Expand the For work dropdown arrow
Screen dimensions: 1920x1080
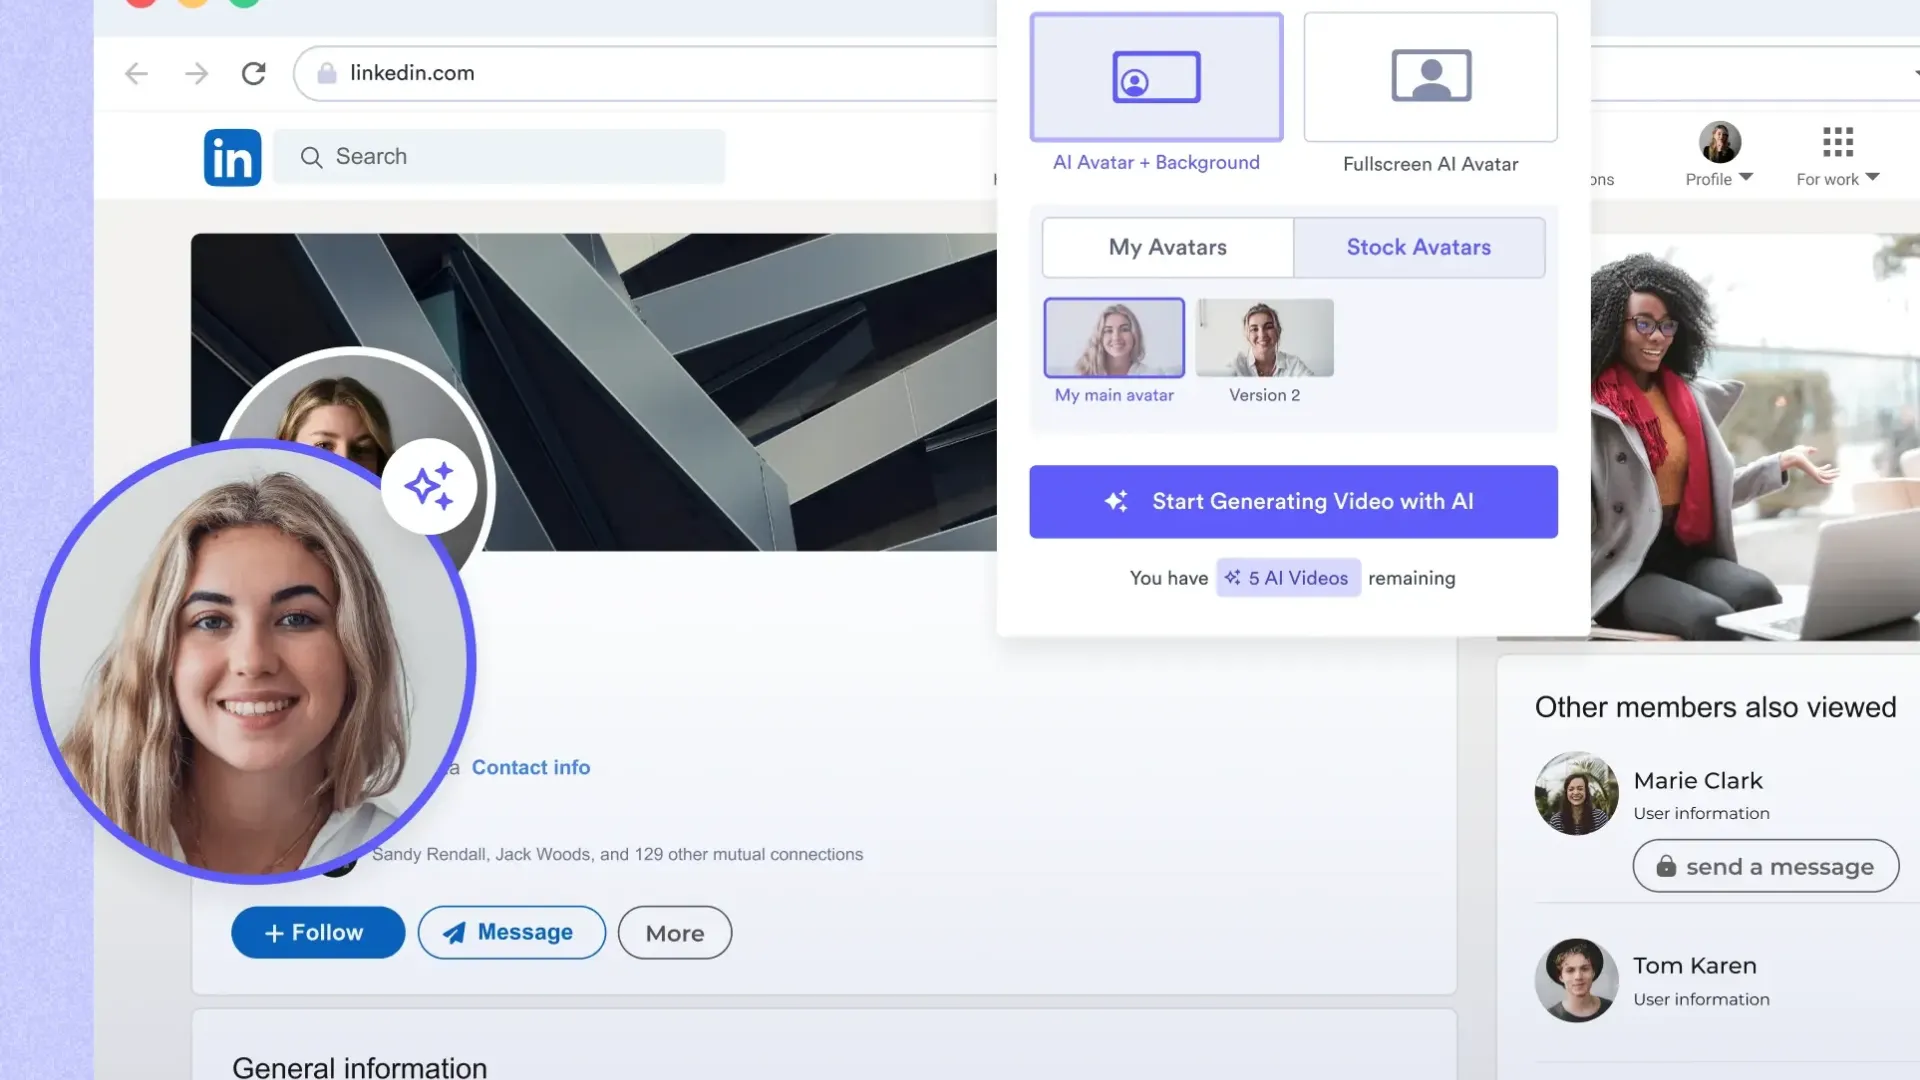tap(1873, 177)
